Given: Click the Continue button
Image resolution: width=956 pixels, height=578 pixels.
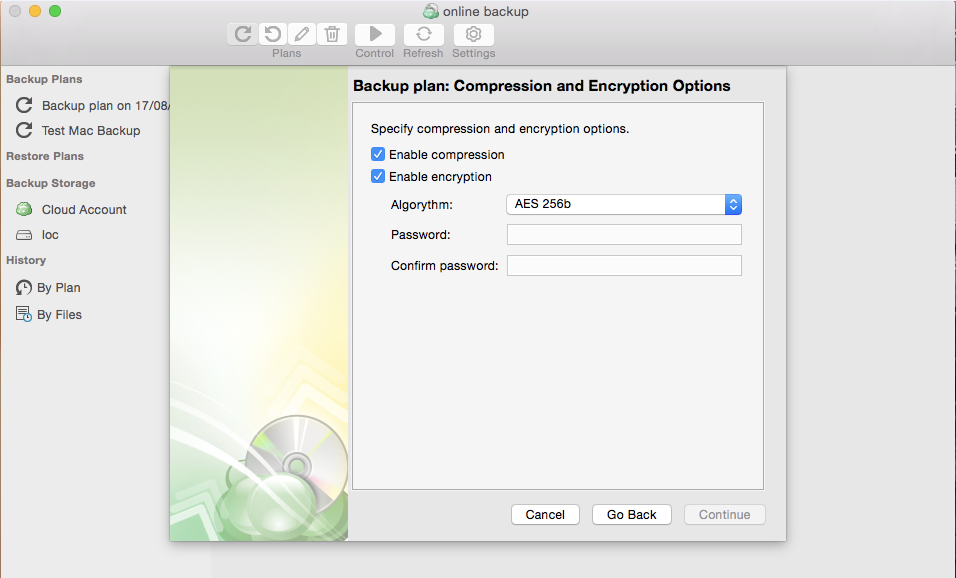Looking at the screenshot, I should coord(724,515).
